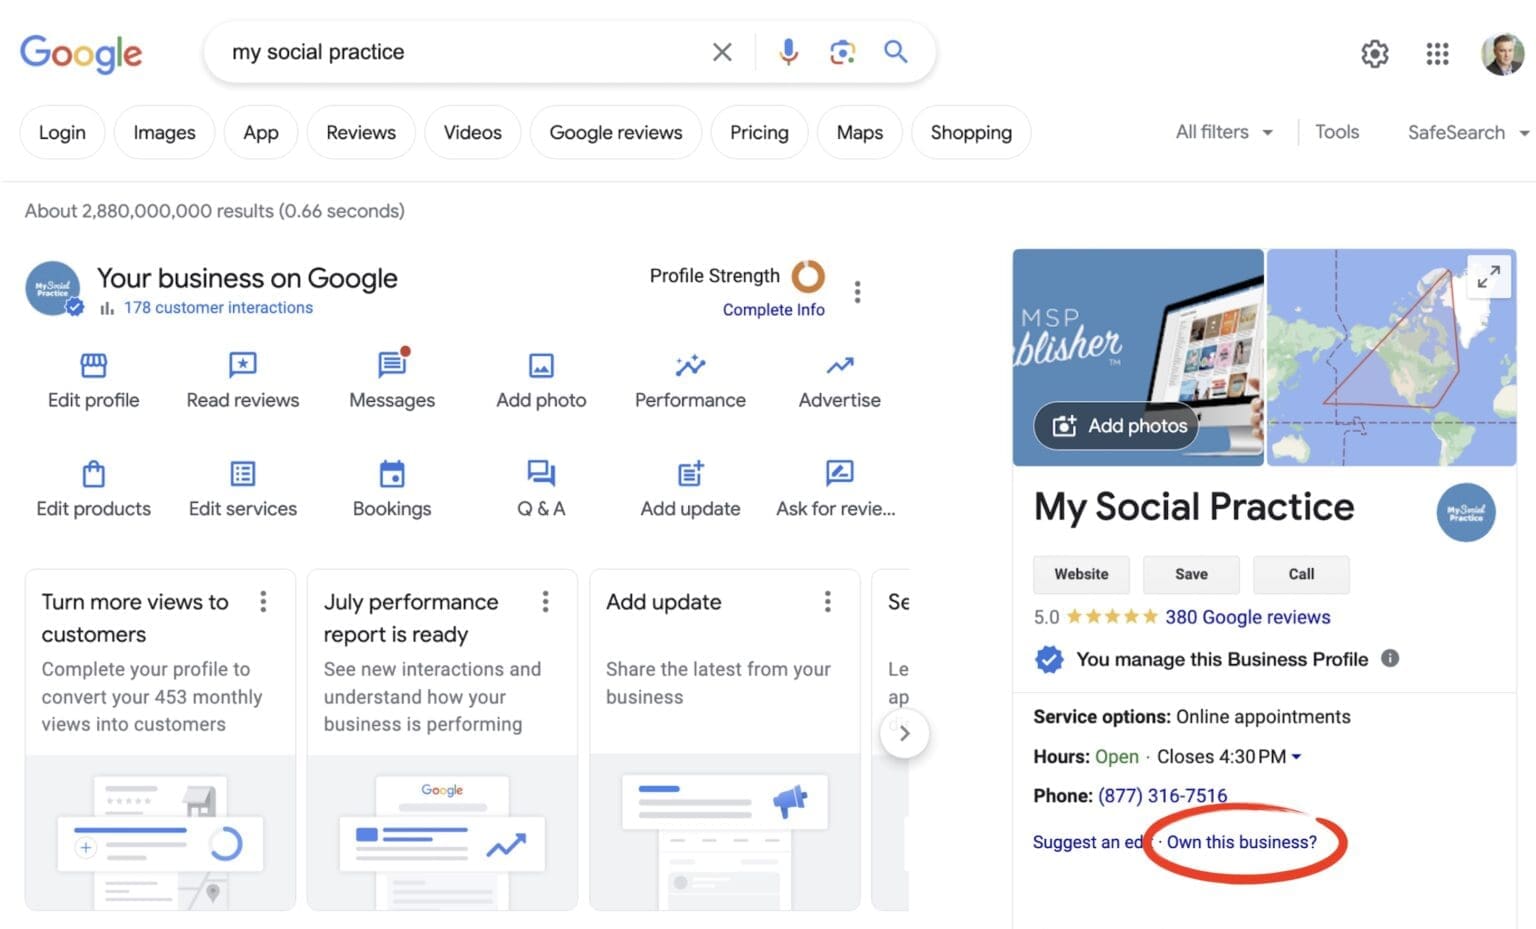Click the Website button in business panel
Viewport: 1536px width, 929px height.
[1081, 574]
